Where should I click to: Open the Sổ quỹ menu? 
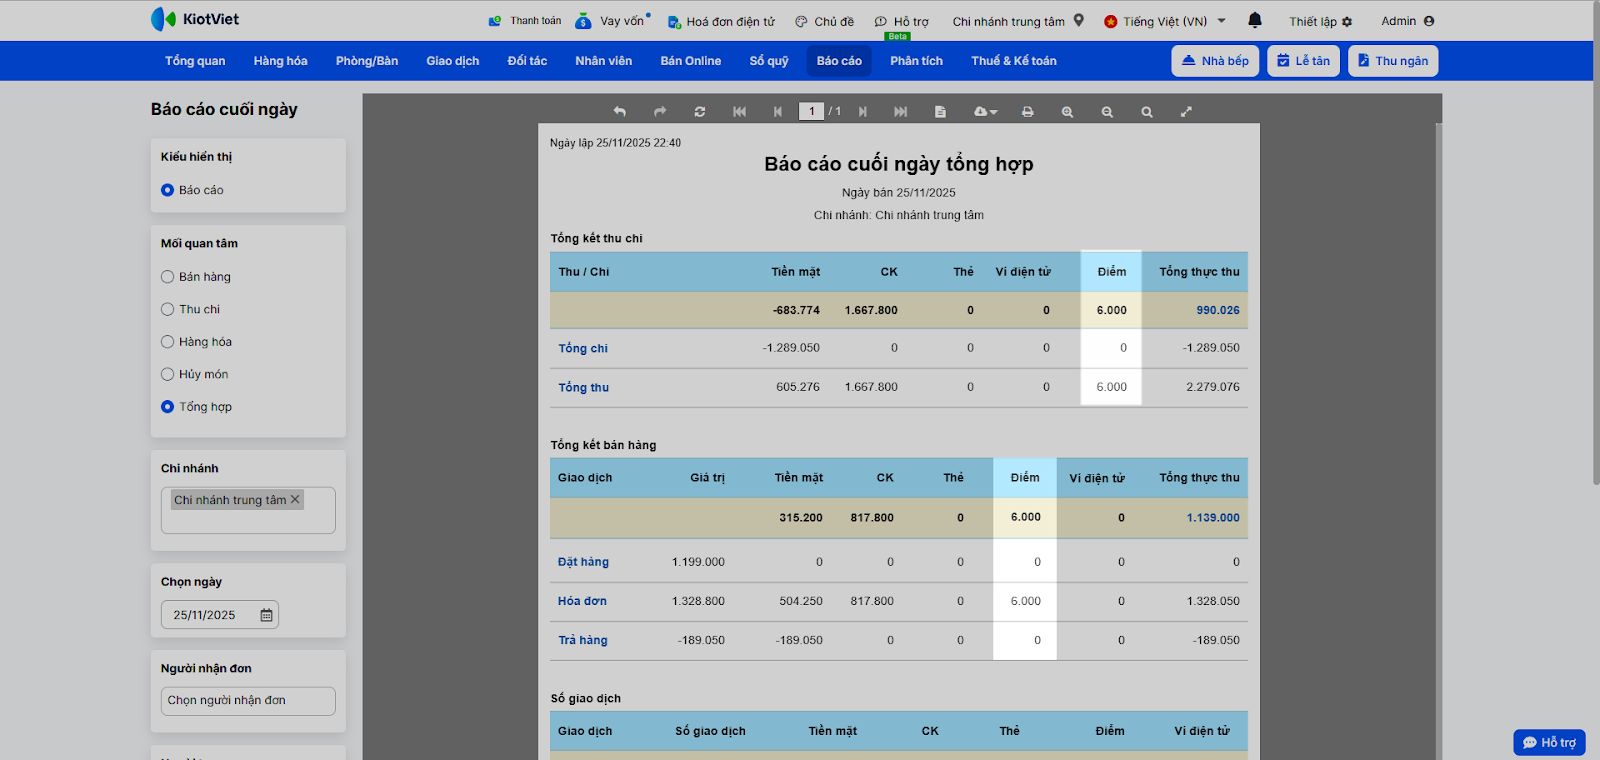pyautogui.click(x=768, y=61)
